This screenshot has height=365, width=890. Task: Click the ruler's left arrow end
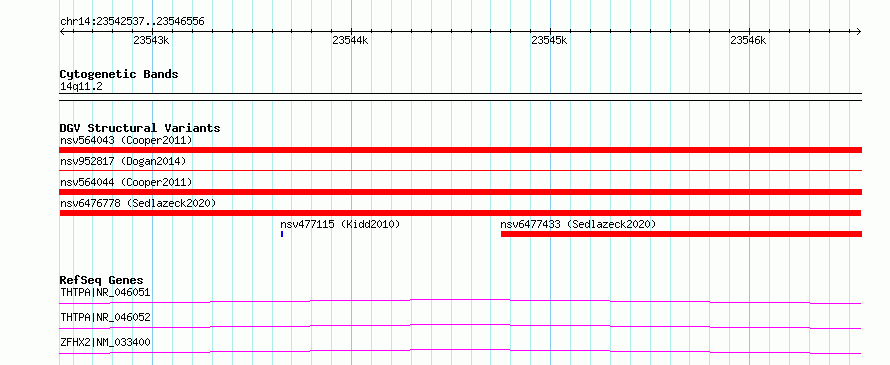click(62, 31)
